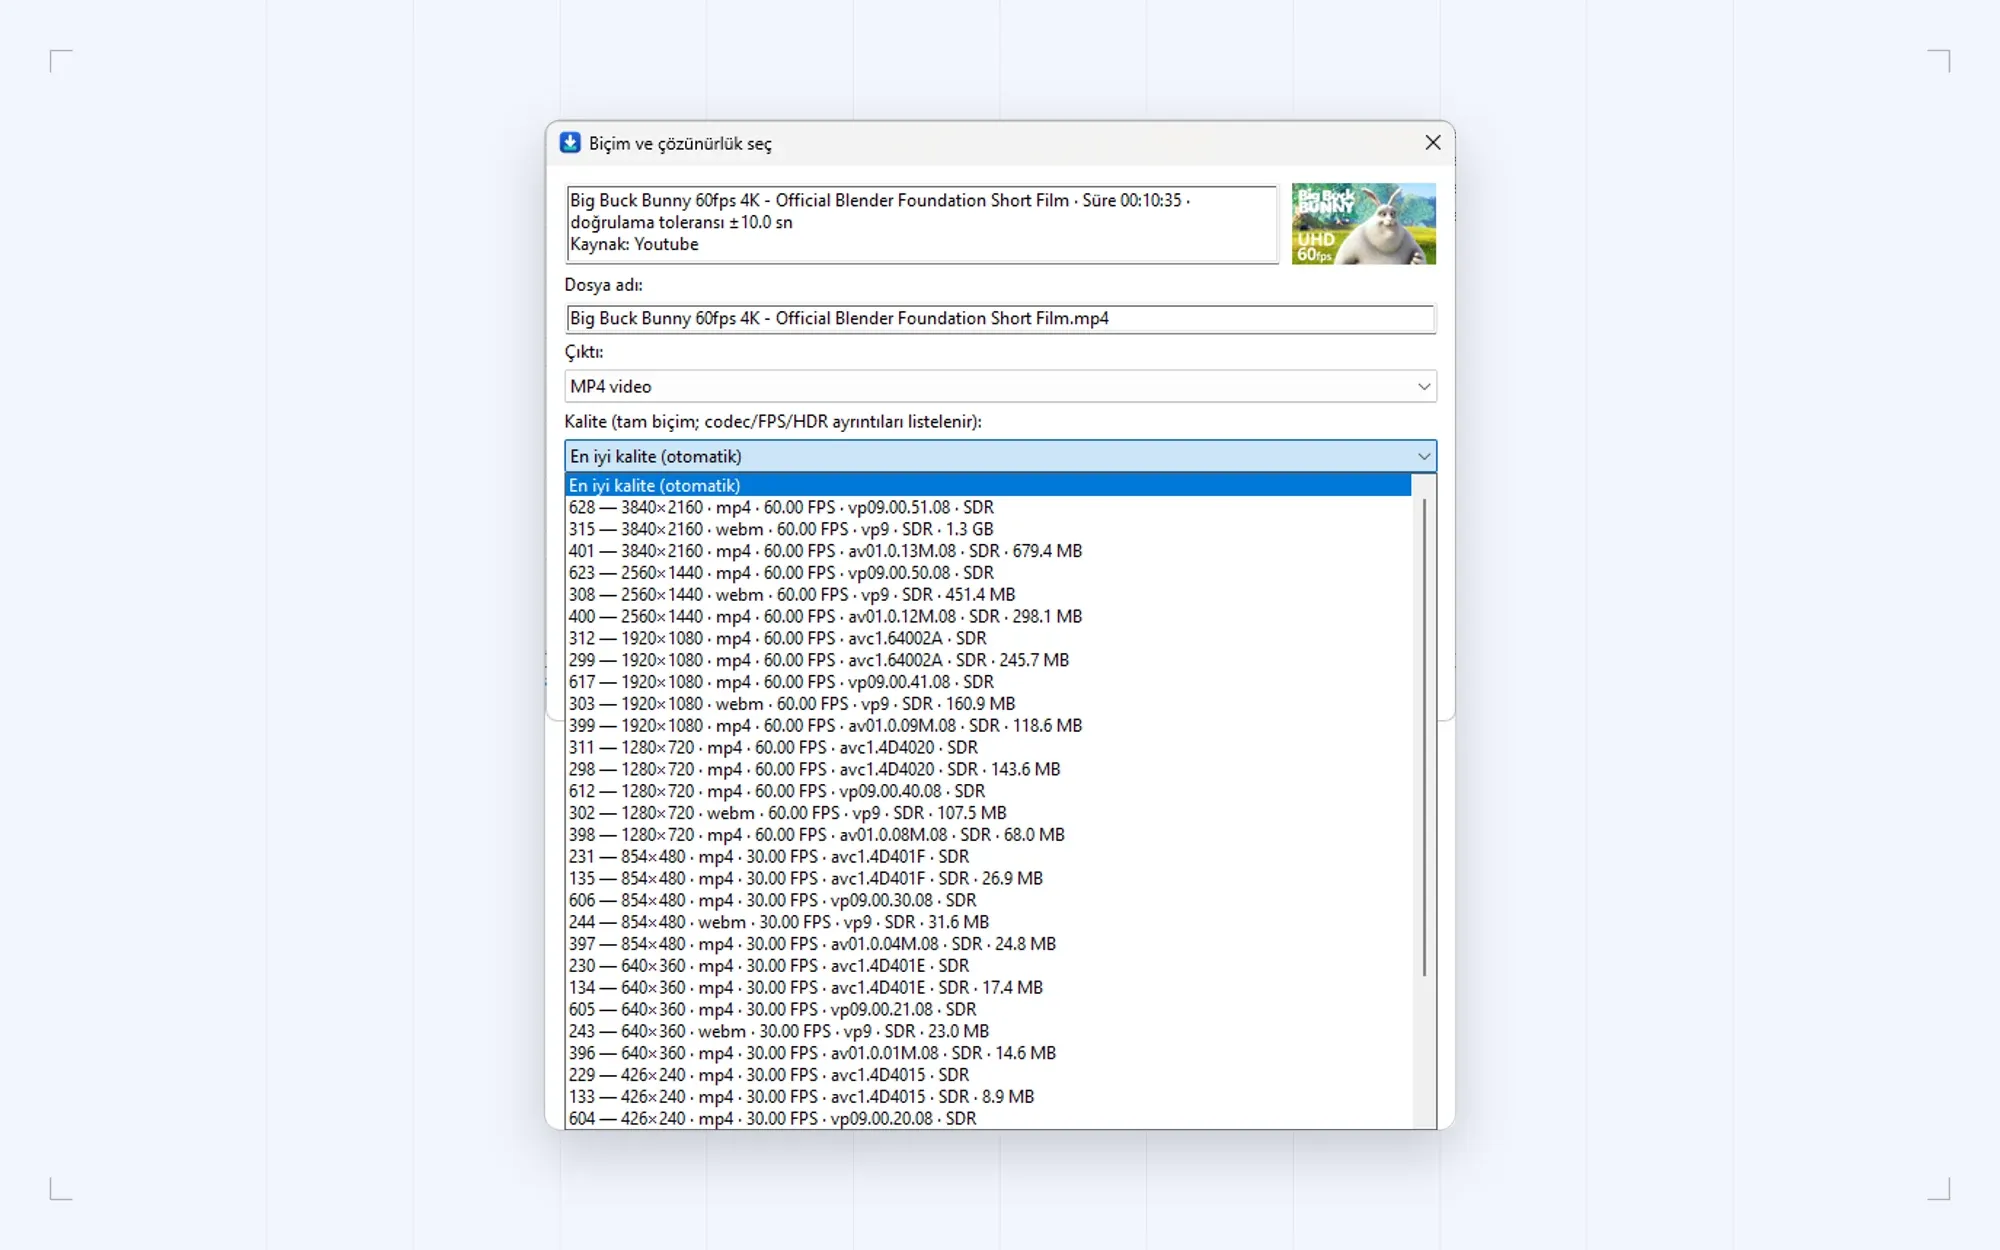Choose format 399 1920×1080 av01 118.6 MB
The height and width of the screenshot is (1250, 2000).
coord(988,726)
